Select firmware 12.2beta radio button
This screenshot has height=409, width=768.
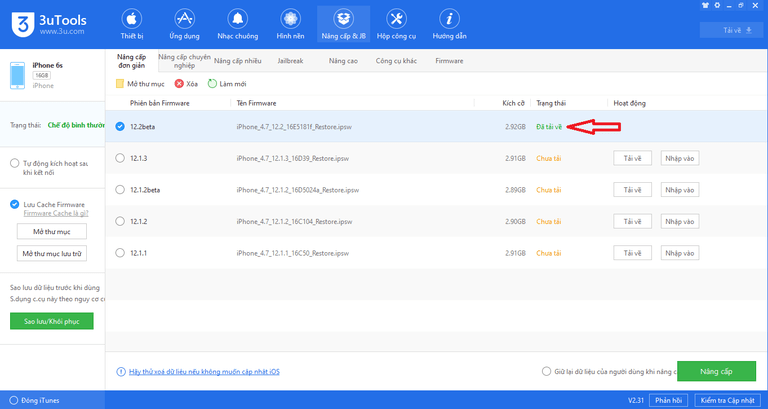click(x=120, y=126)
